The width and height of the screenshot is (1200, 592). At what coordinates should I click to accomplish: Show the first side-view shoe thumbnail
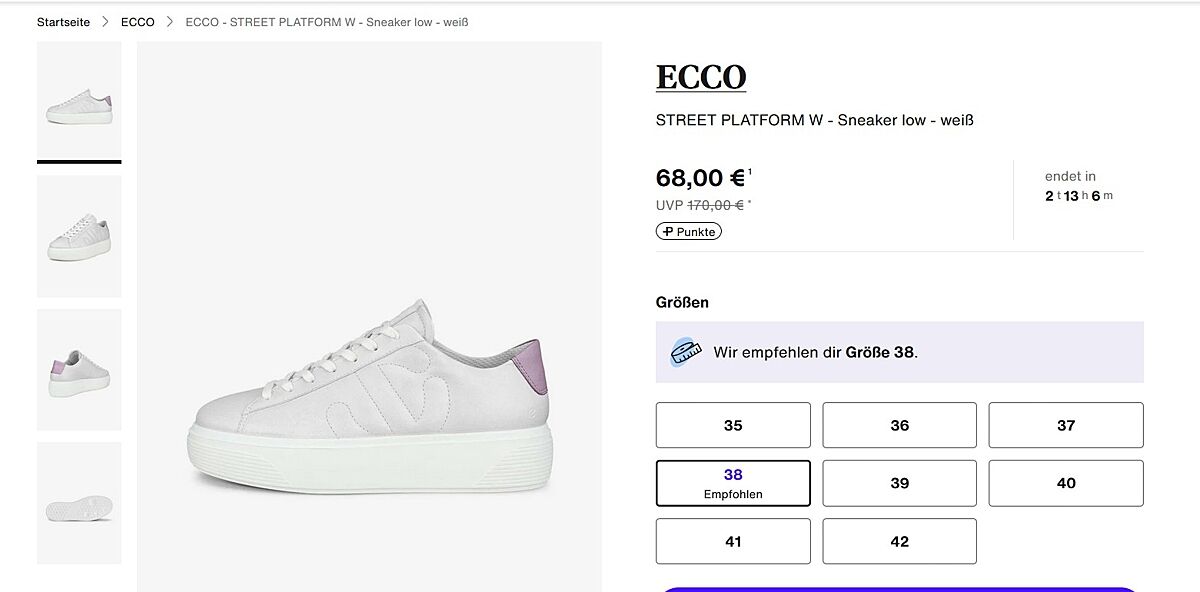pyautogui.click(x=79, y=103)
